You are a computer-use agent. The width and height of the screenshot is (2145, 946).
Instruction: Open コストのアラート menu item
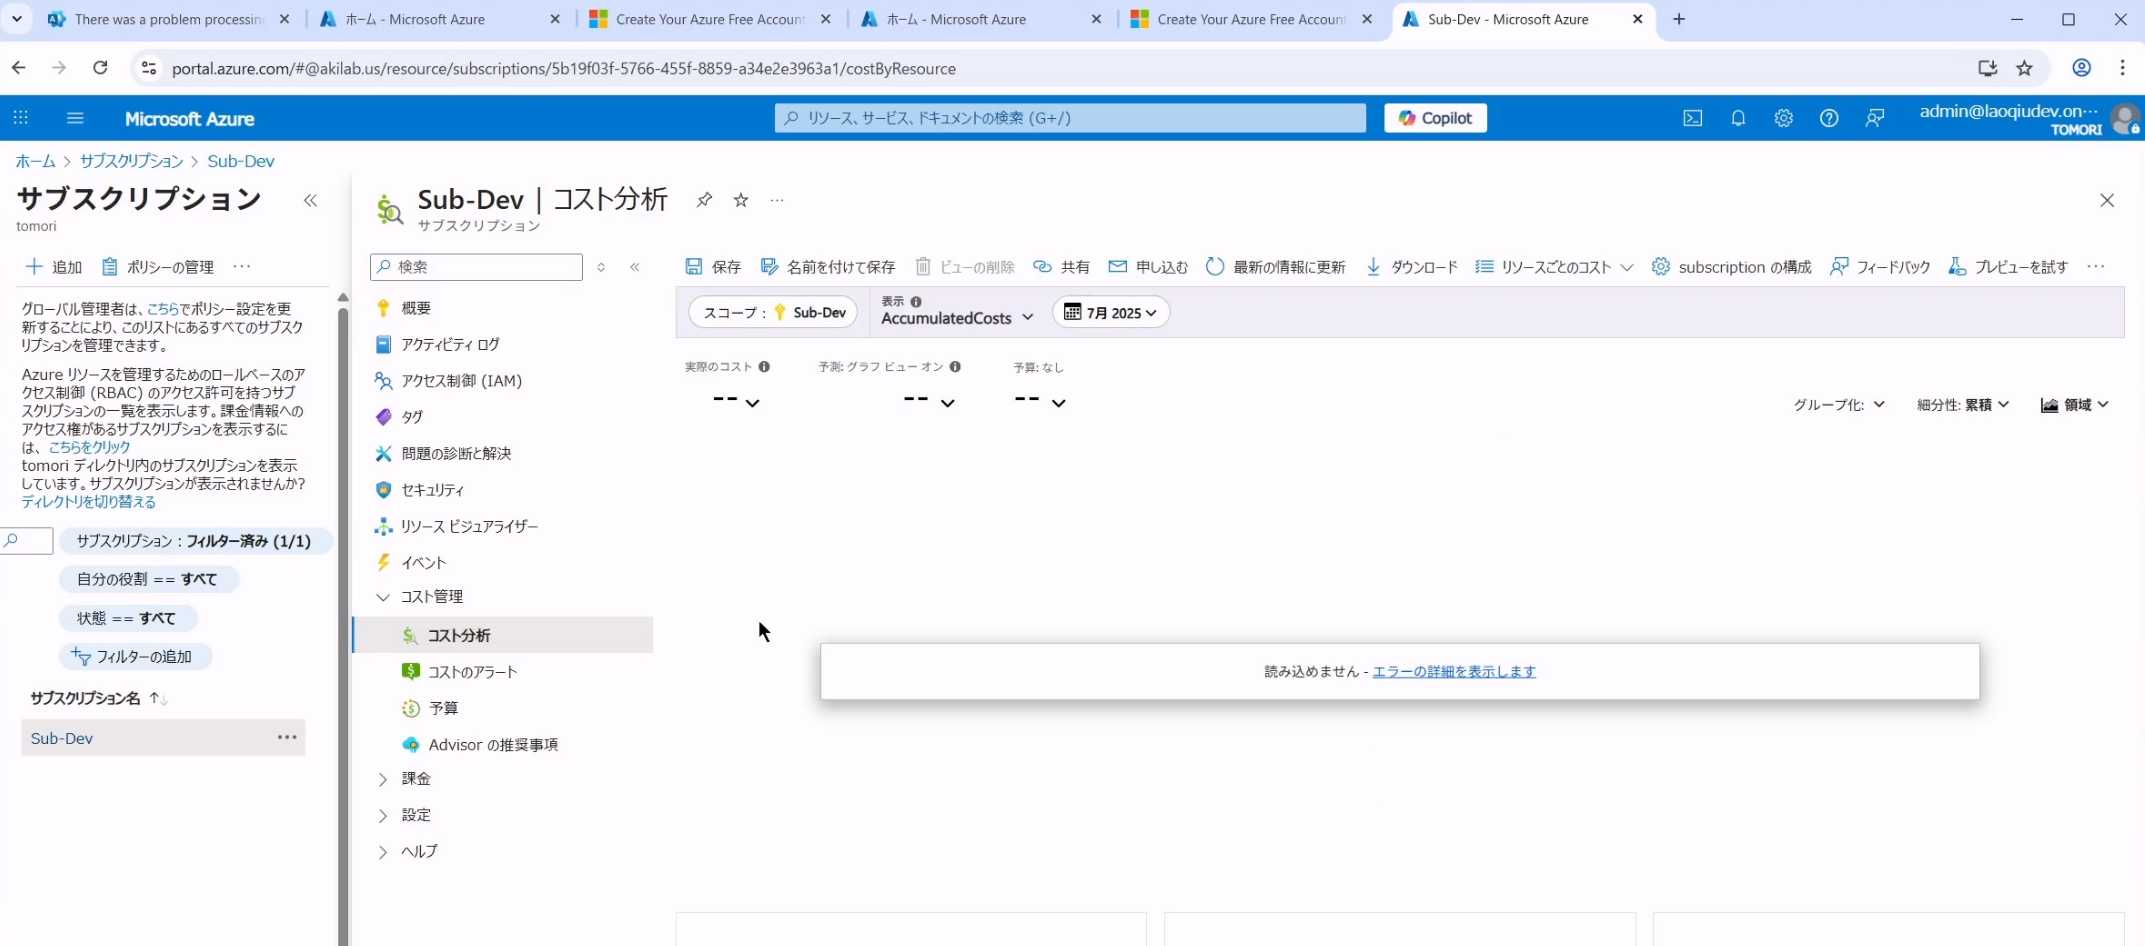(472, 672)
